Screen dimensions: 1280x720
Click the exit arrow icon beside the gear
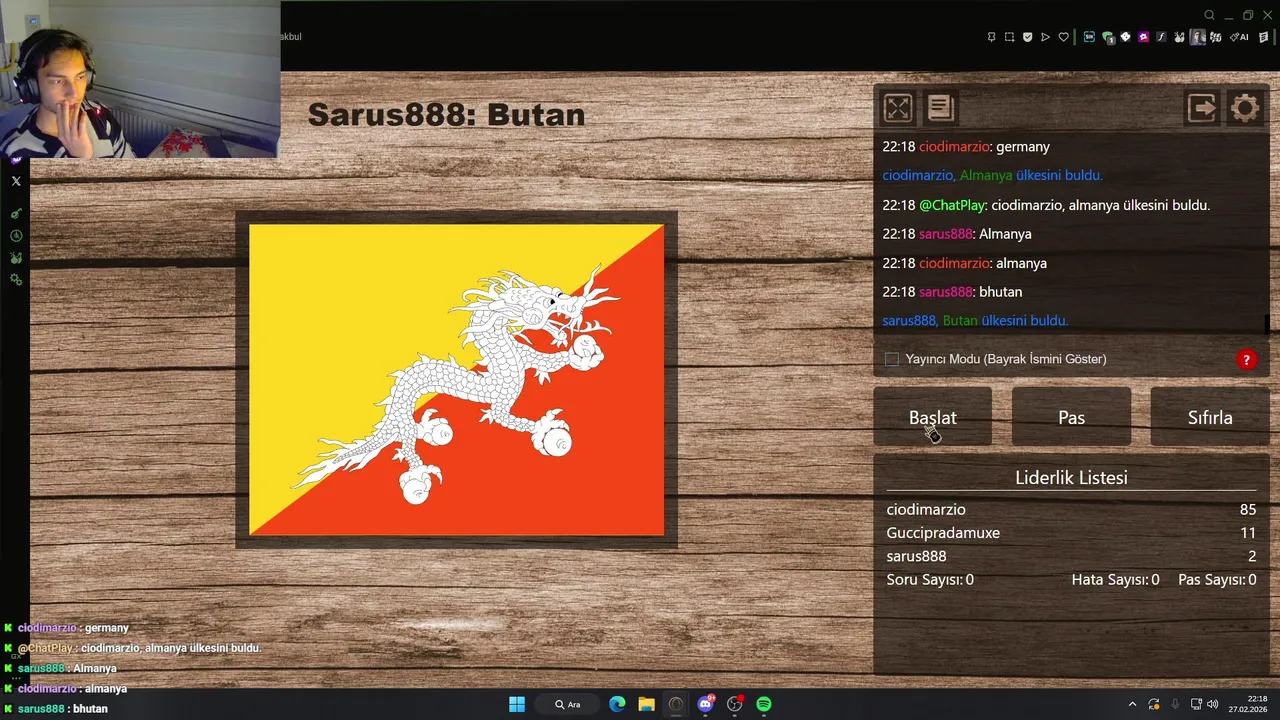(1201, 108)
